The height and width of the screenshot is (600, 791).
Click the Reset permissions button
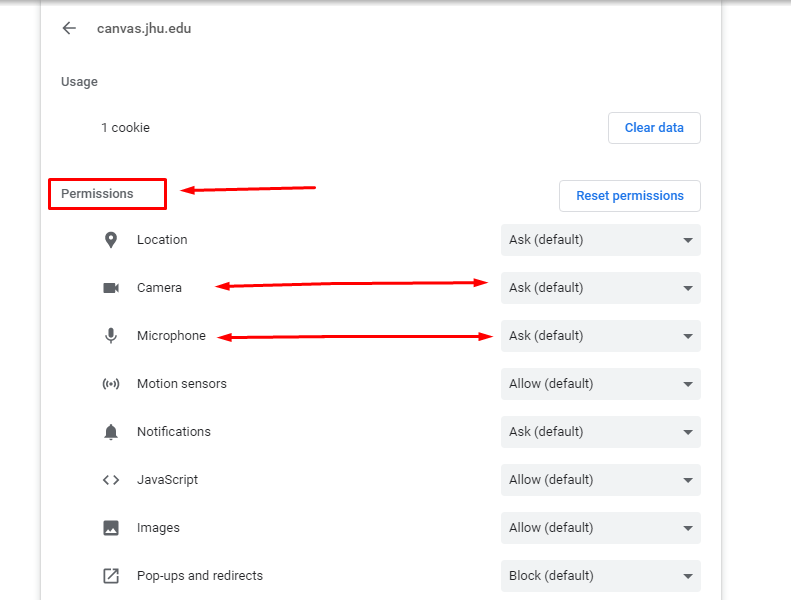point(630,196)
